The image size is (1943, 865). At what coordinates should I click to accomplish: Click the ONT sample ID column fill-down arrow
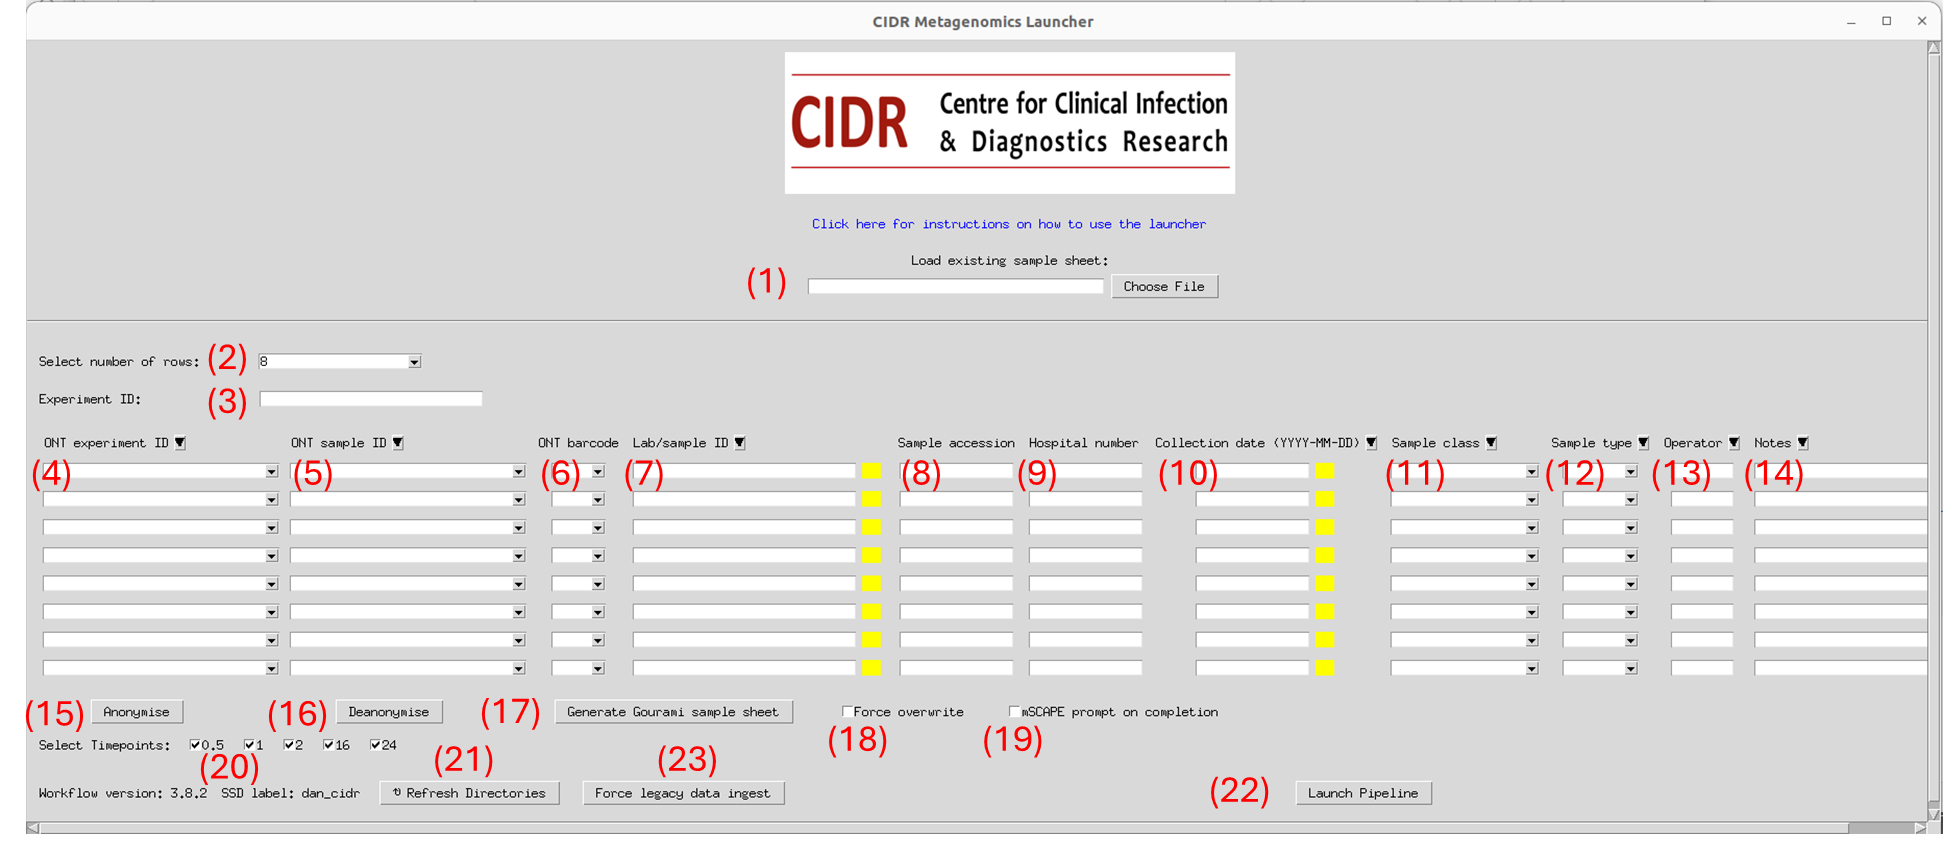coord(398,443)
